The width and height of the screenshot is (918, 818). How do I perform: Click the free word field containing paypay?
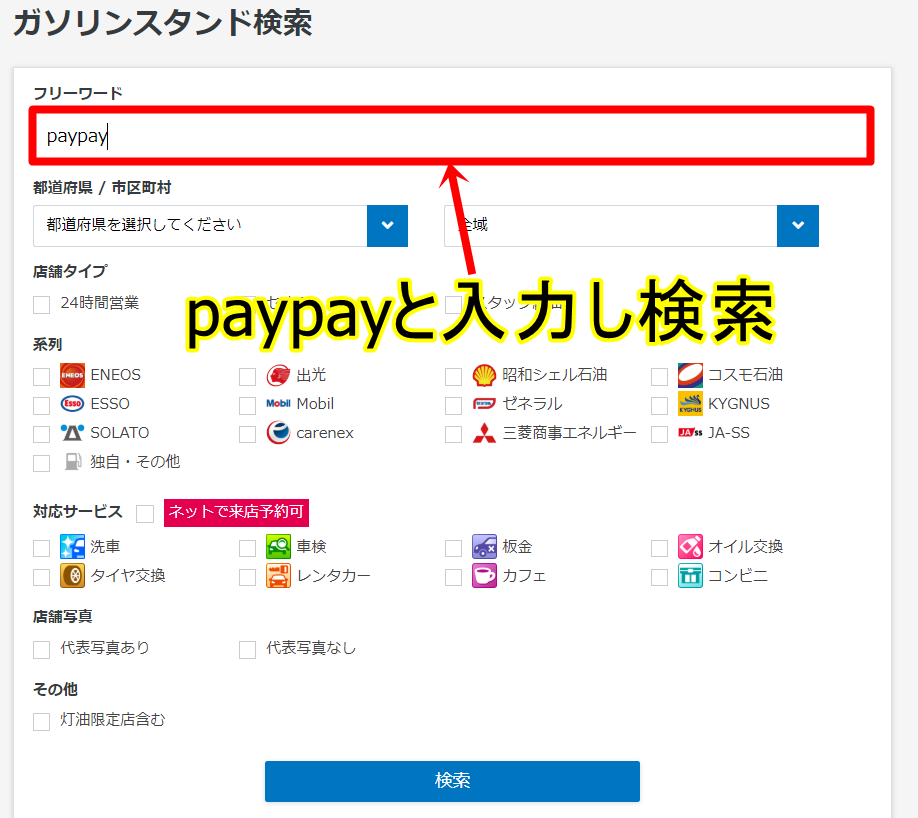pyautogui.click(x=451, y=136)
